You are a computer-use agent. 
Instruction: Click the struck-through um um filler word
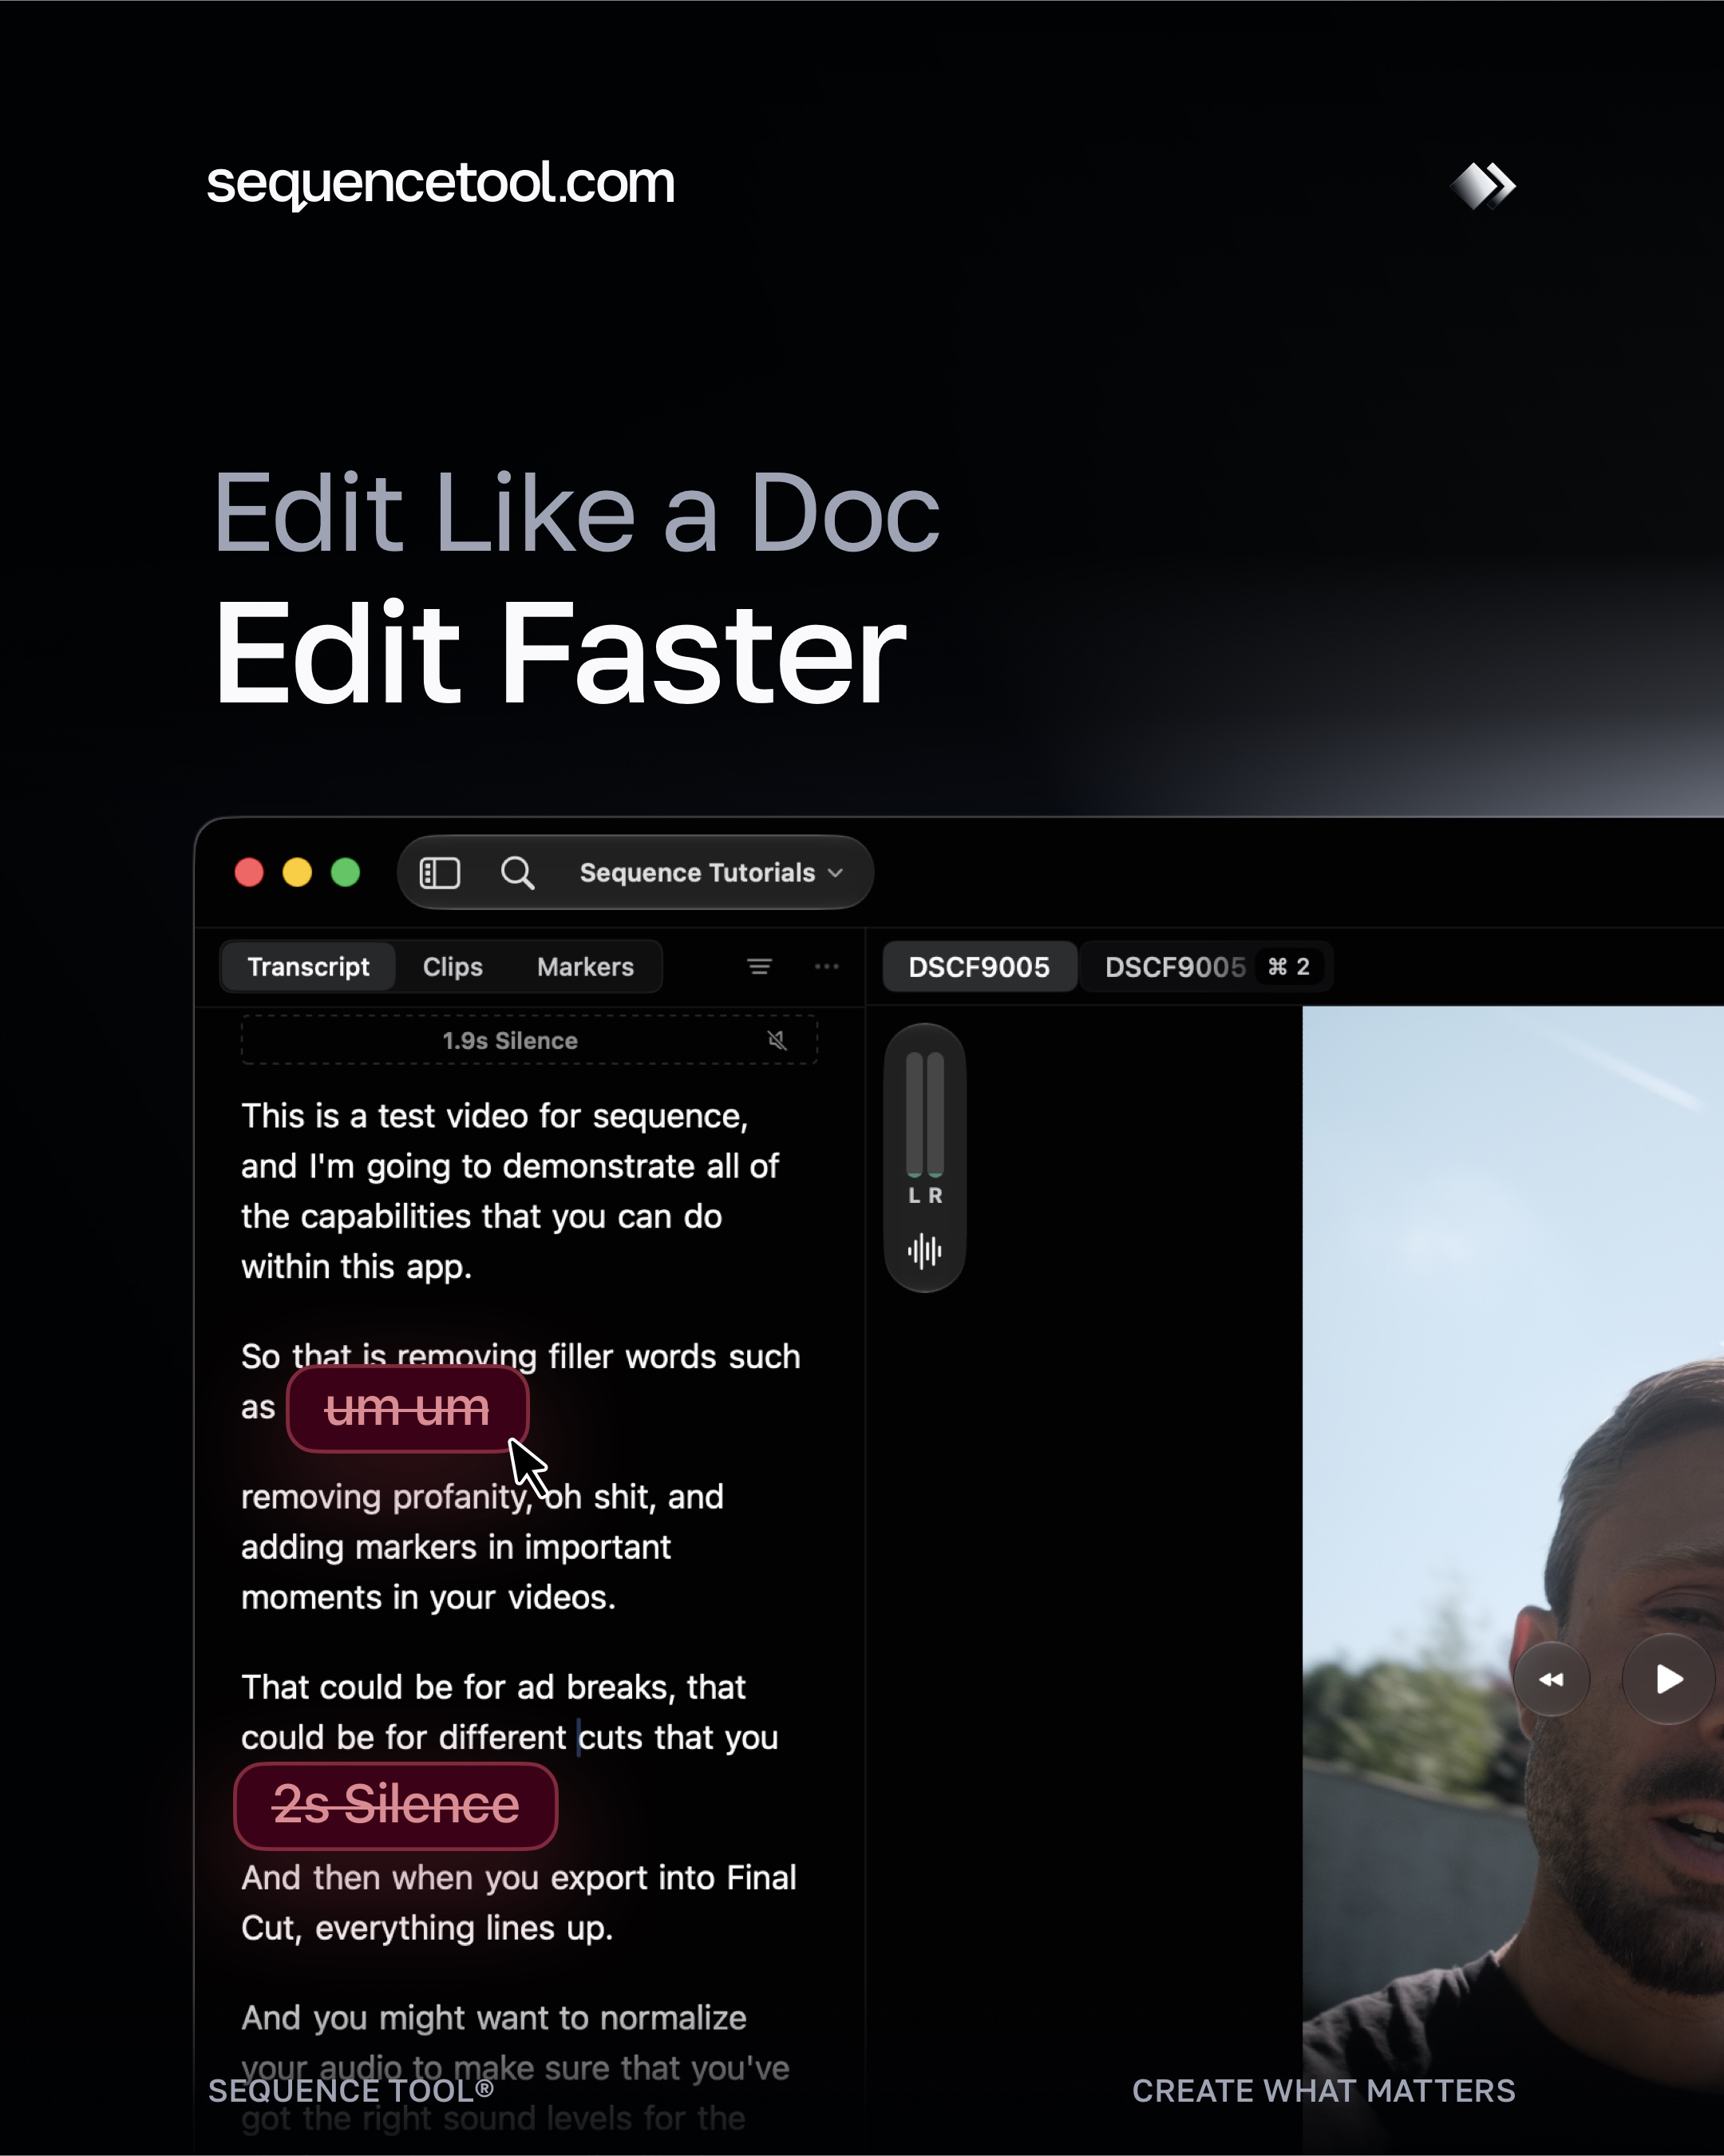407,1408
